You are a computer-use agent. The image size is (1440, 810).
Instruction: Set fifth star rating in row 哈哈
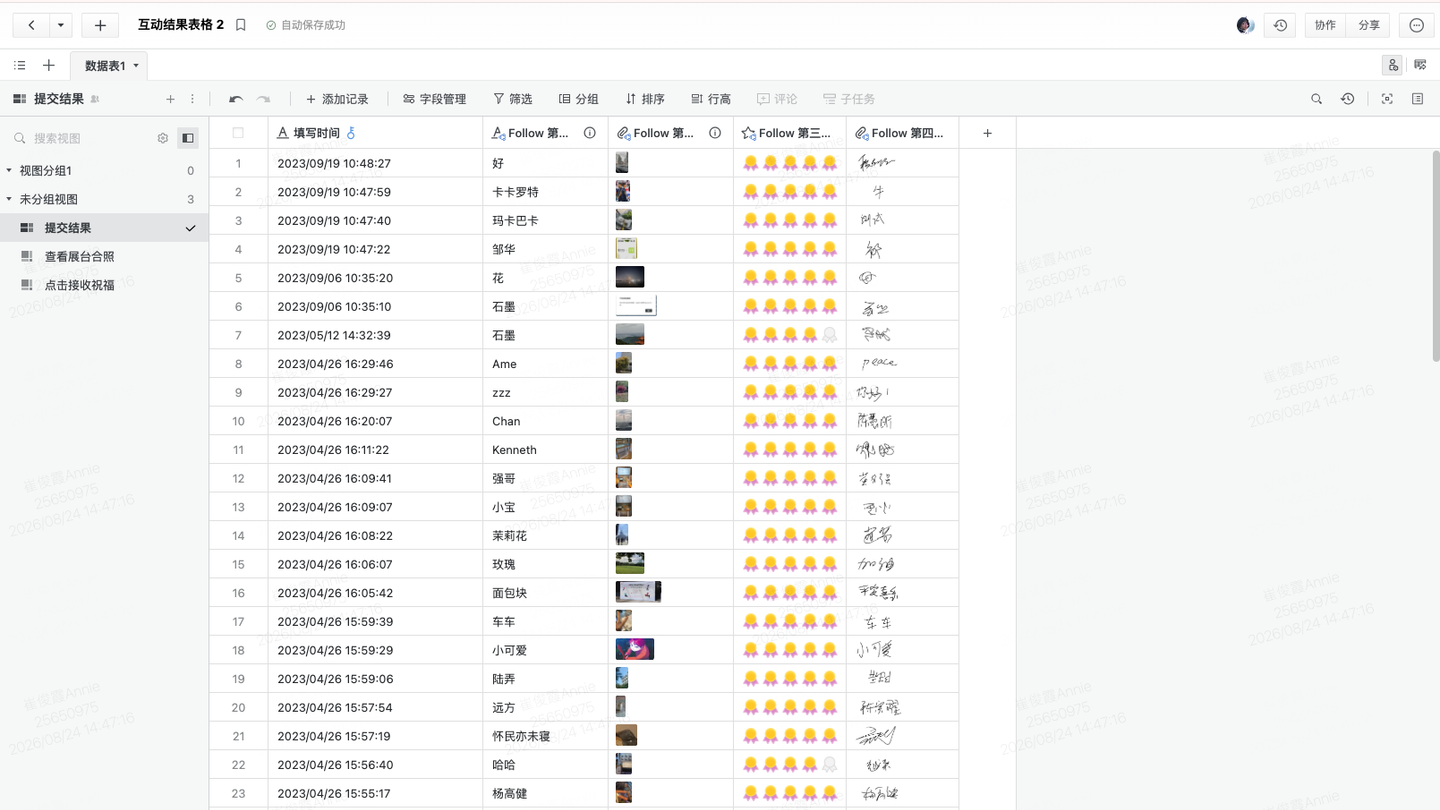[x=829, y=765]
